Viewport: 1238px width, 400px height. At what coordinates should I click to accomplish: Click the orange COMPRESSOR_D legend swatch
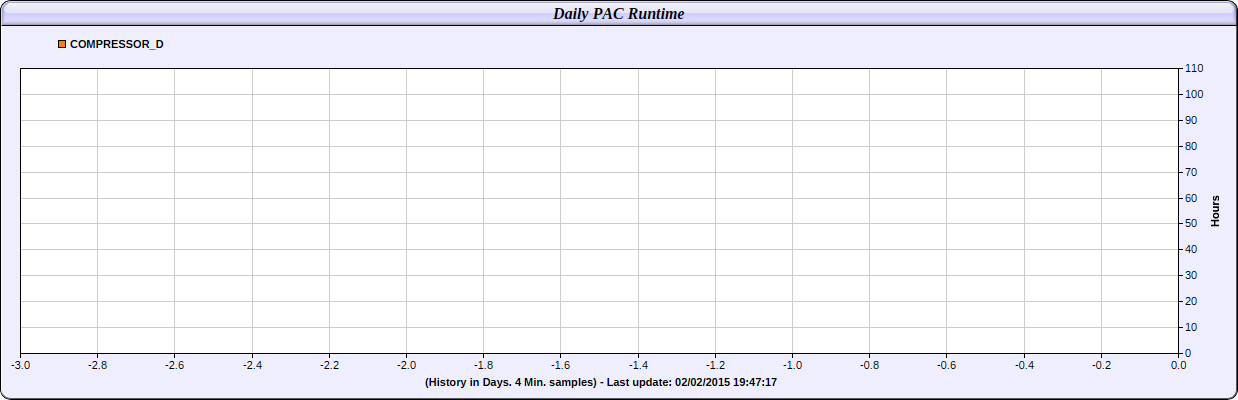tap(62, 44)
